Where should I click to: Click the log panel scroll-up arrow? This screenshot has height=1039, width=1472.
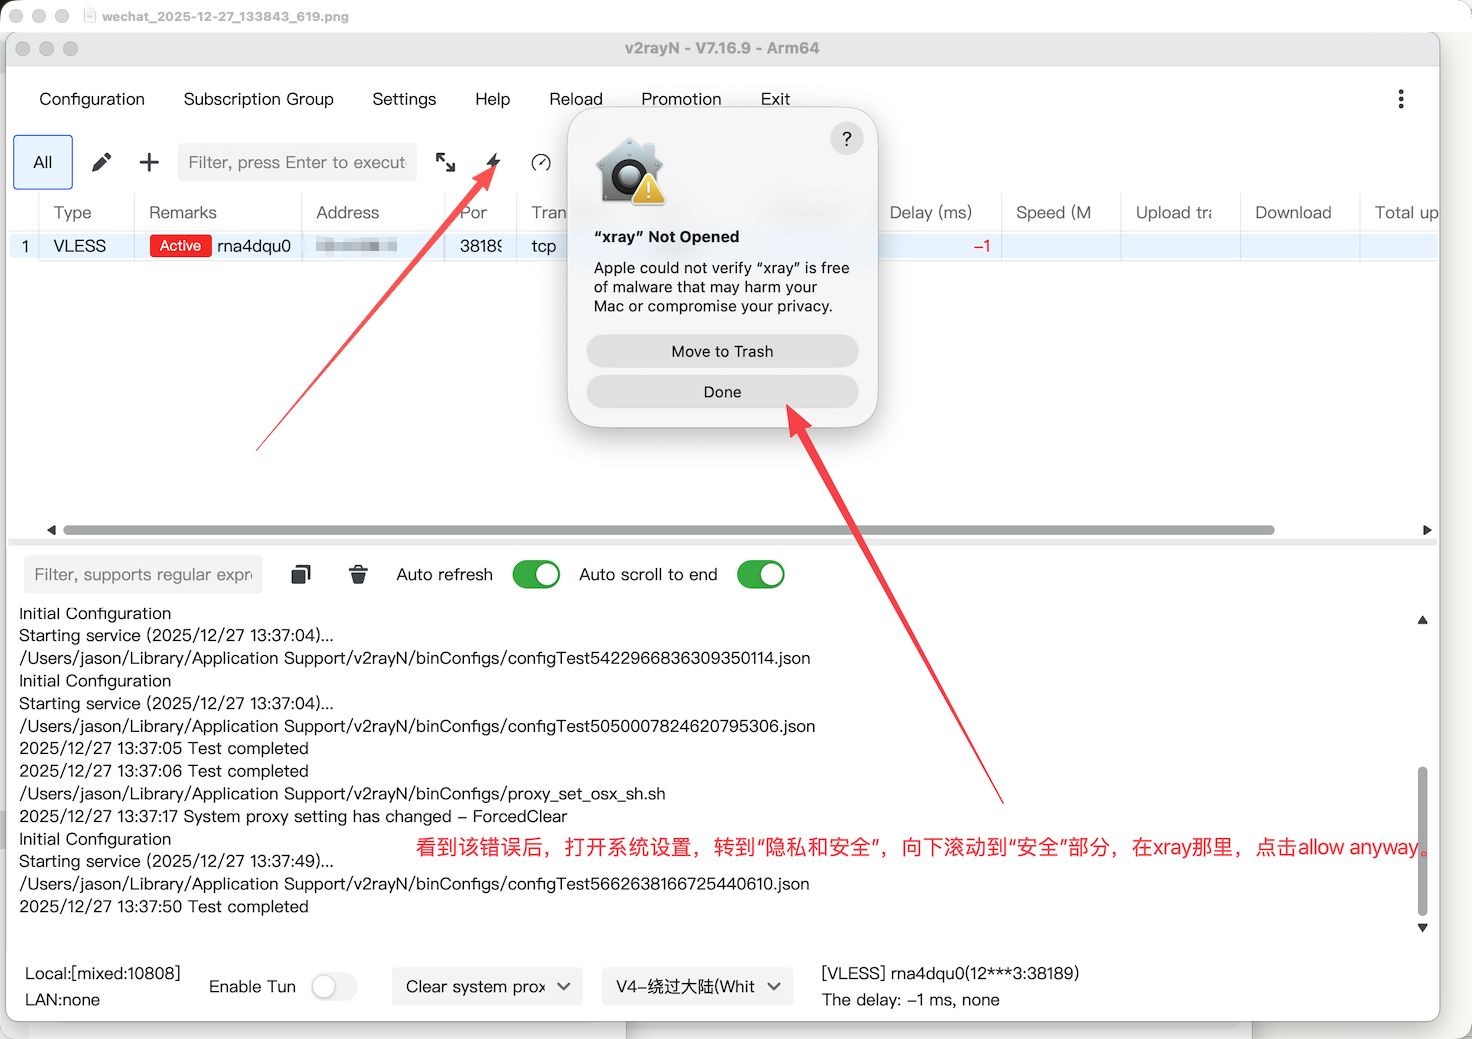[1422, 620]
